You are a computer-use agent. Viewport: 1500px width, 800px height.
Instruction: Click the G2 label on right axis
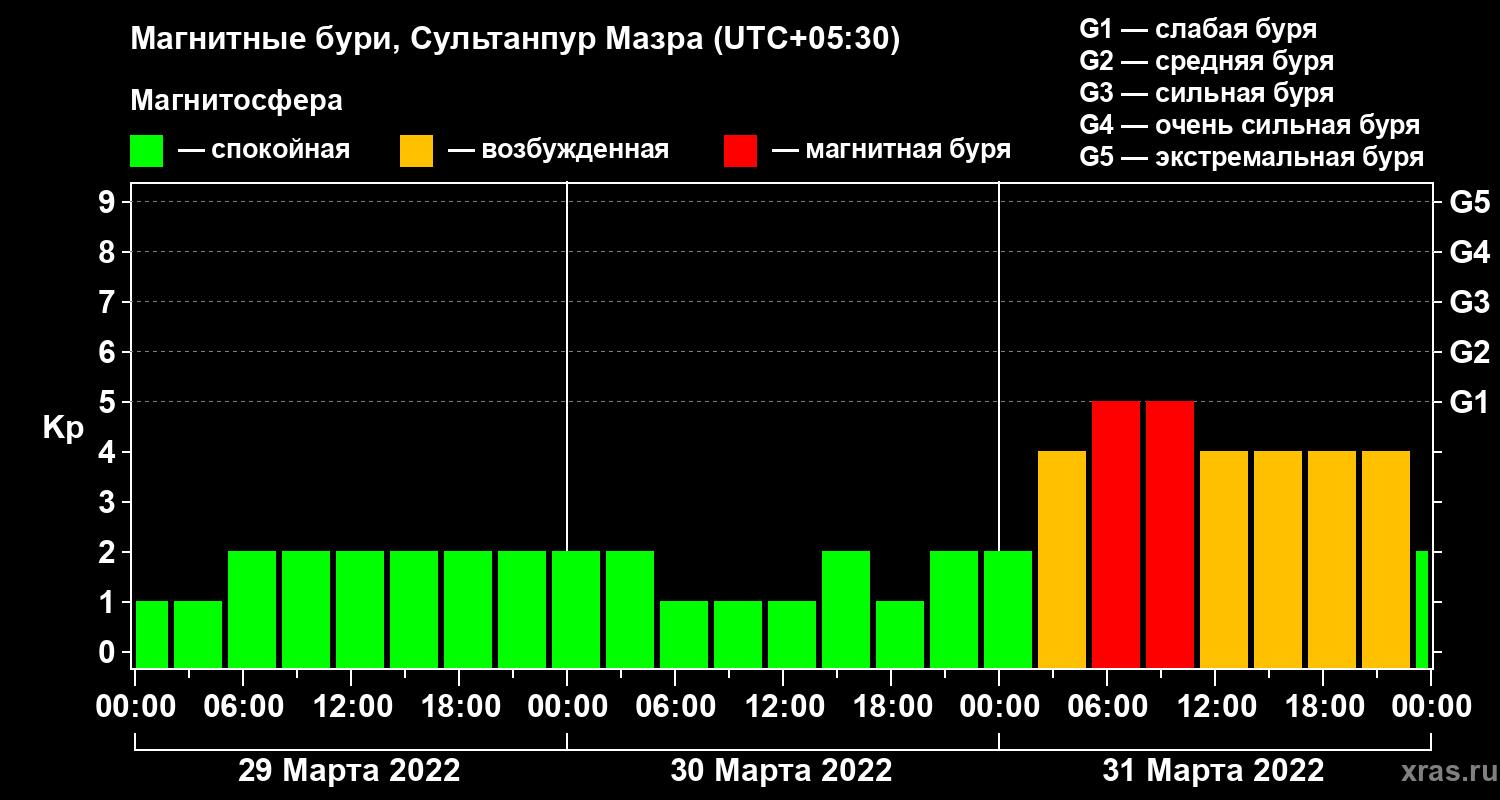click(x=1469, y=352)
